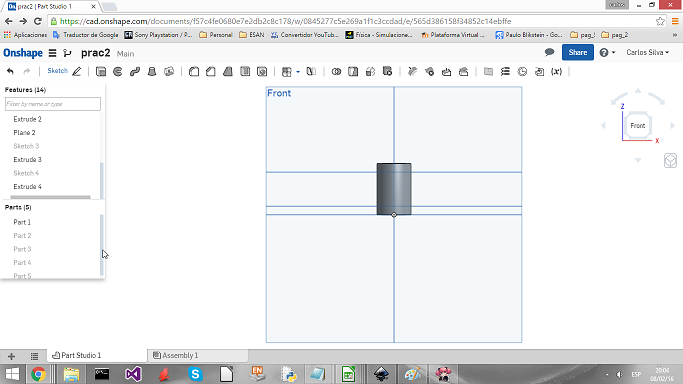683x384 pixels.
Task: Open Skype from the Windows taskbar
Action: pyautogui.click(x=195, y=374)
